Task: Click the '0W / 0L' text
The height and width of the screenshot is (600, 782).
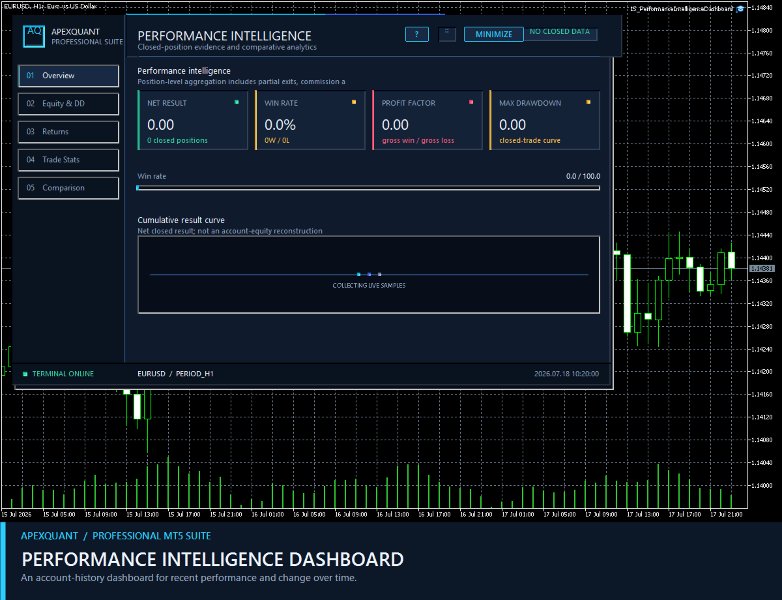Action: click(277, 141)
